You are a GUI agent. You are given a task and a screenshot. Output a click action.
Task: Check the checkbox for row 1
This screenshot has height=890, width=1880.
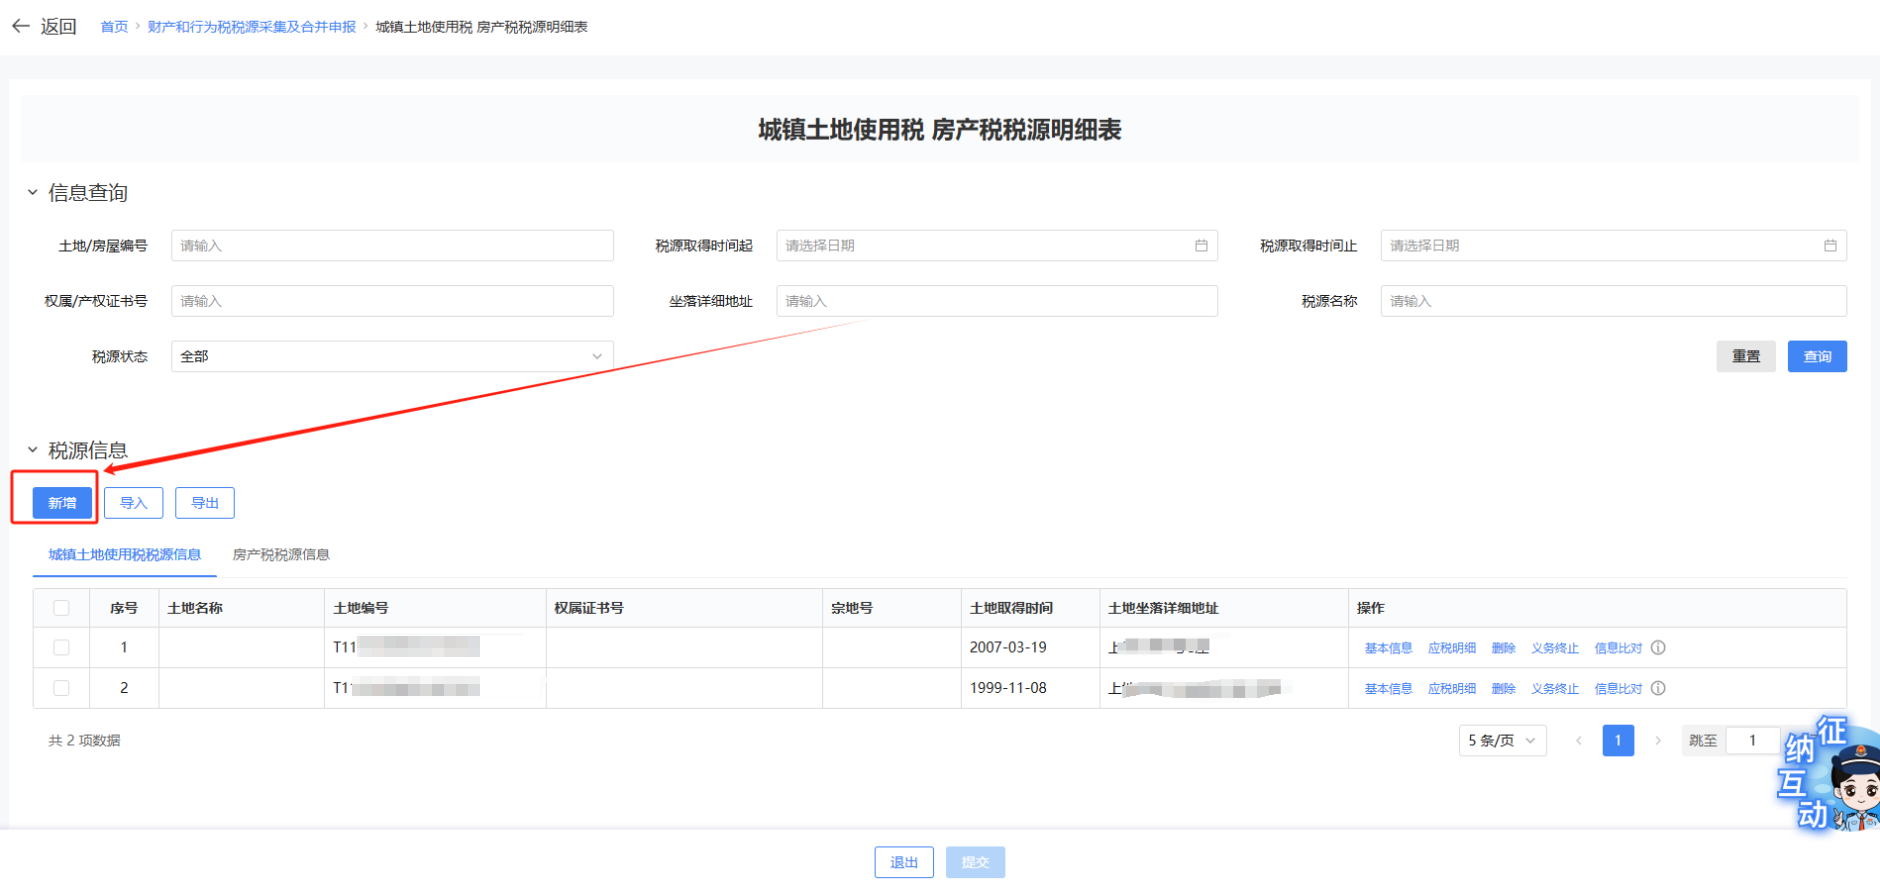coord(62,648)
